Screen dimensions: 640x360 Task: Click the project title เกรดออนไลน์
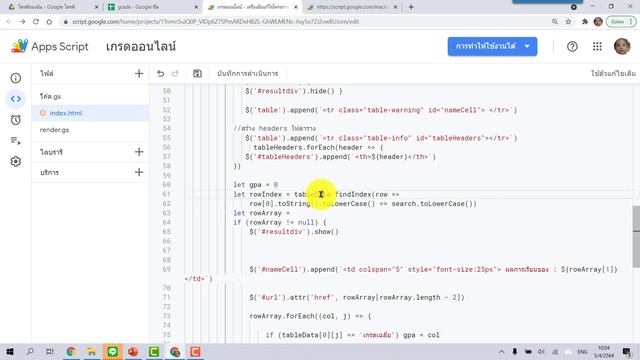click(141, 47)
